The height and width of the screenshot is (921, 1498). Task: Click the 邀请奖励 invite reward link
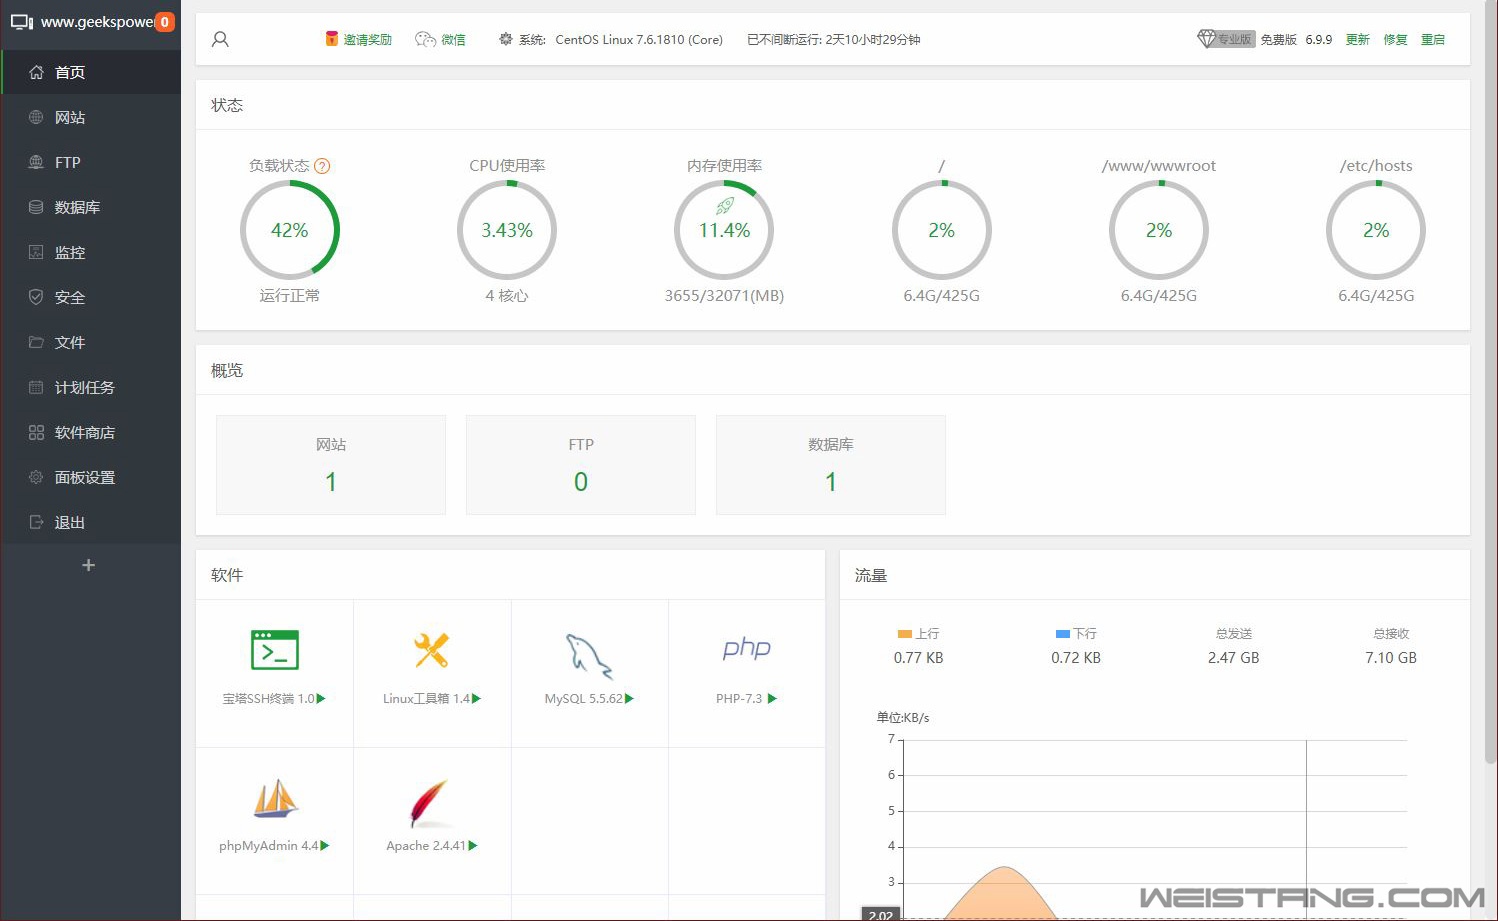359,40
